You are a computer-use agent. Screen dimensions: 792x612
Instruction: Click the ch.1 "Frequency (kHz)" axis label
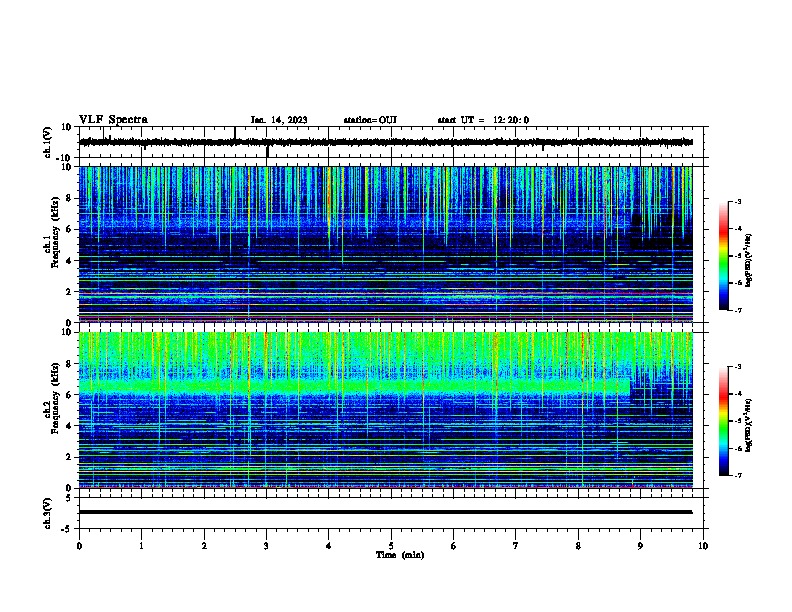pos(55,232)
